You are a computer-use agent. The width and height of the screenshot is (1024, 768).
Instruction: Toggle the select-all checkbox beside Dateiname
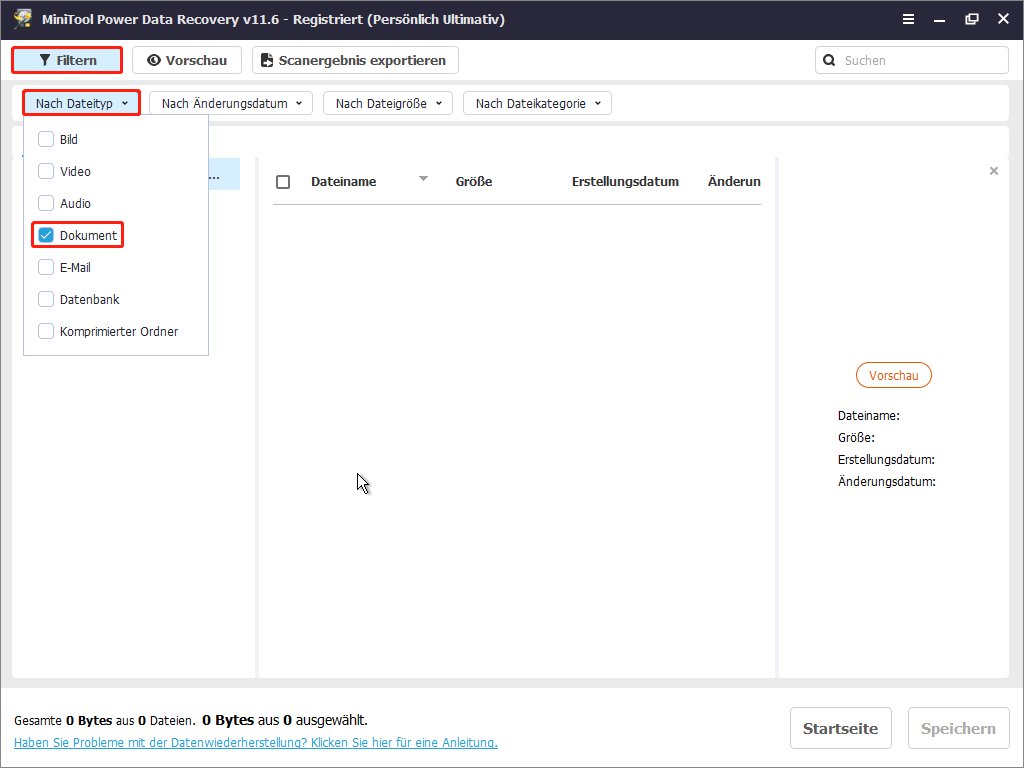[x=283, y=182]
